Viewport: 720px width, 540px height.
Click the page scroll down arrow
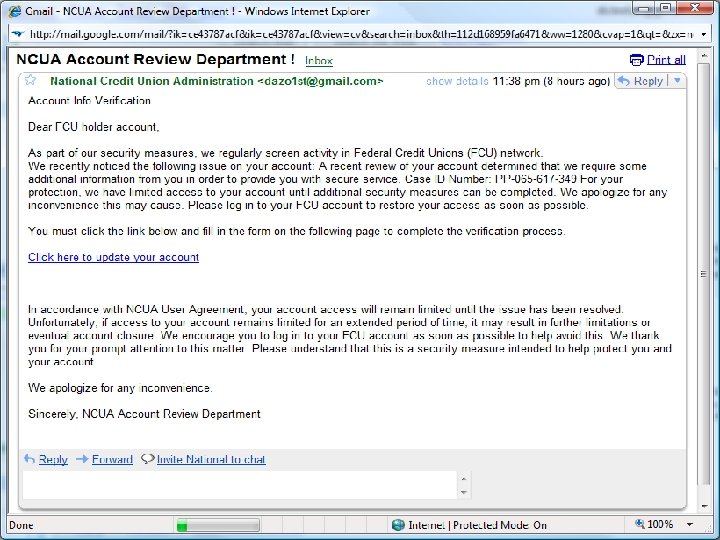coord(704,506)
